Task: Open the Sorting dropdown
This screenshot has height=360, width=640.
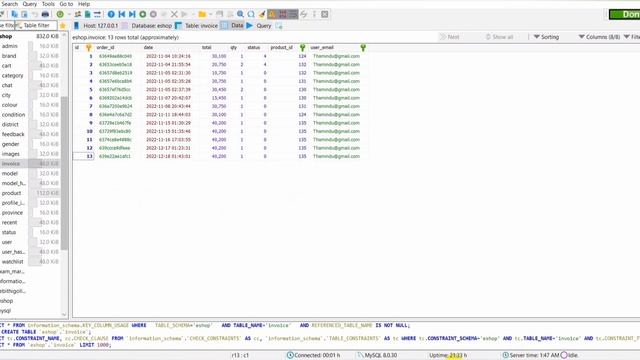Action: tap(546, 37)
